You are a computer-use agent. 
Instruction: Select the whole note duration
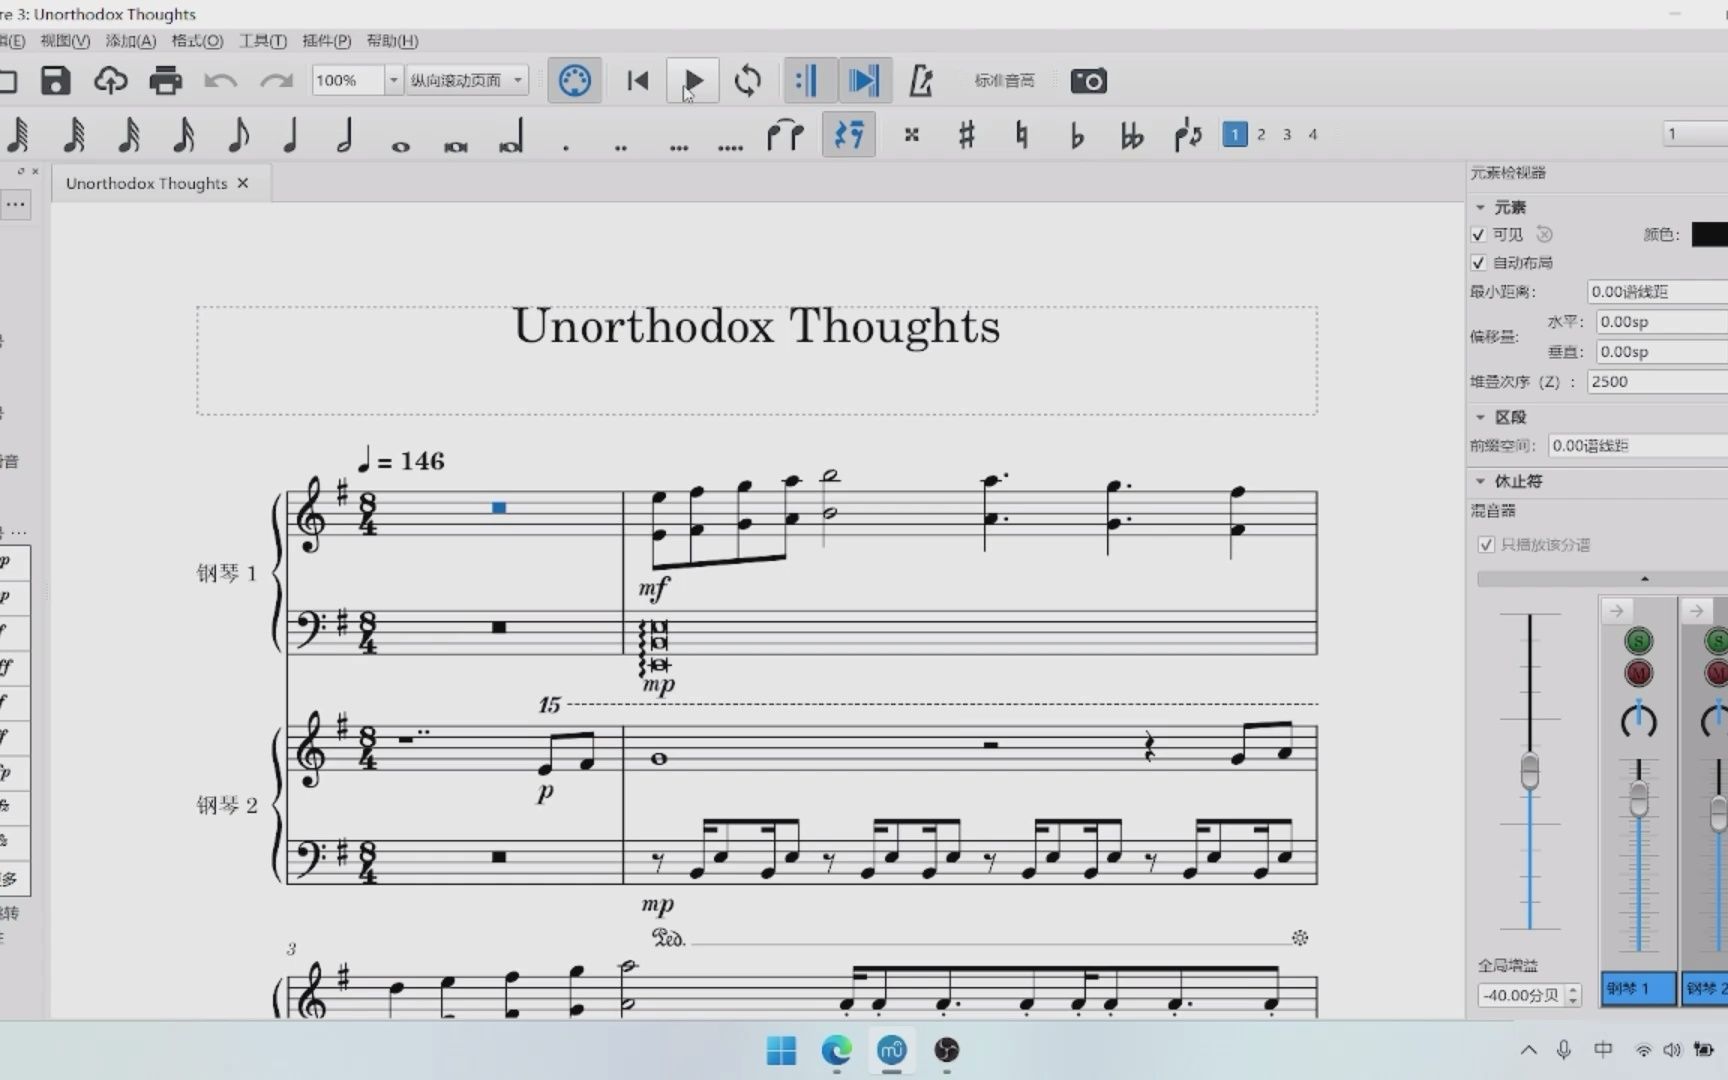[x=400, y=146]
